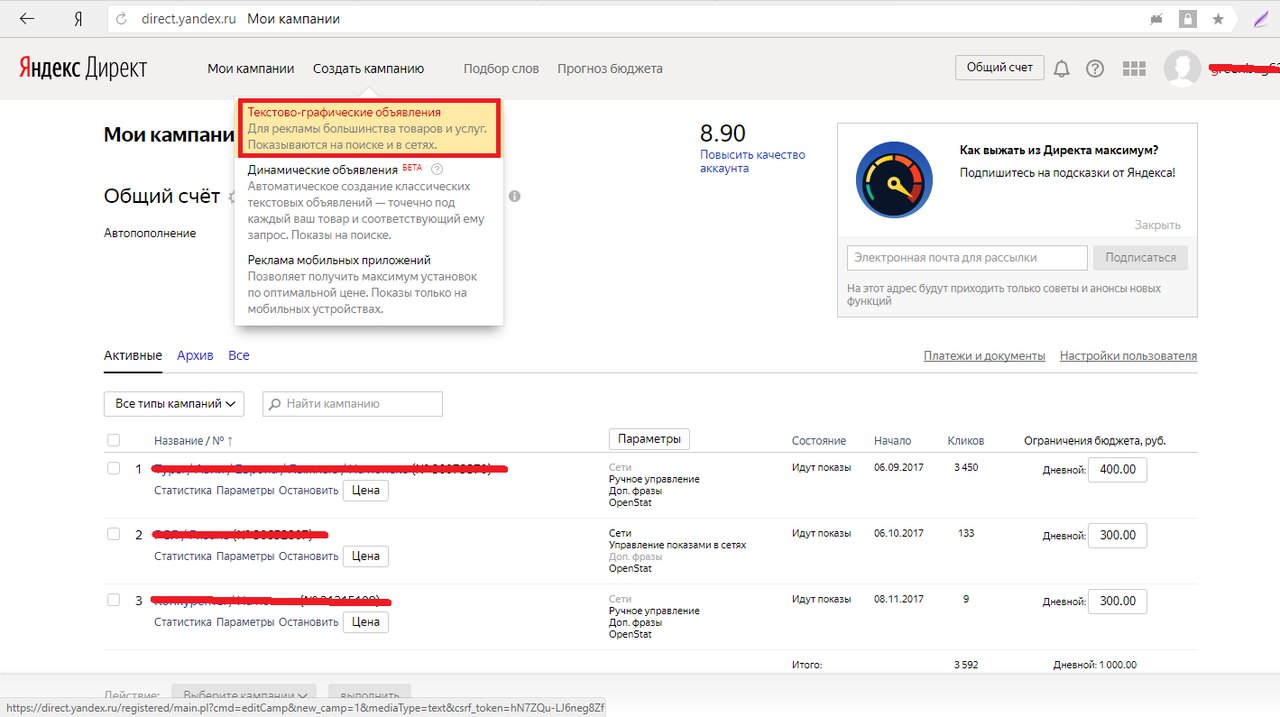Focus the 'Найти кампанию' search field
Screen dimensions: 1280x717
point(352,404)
